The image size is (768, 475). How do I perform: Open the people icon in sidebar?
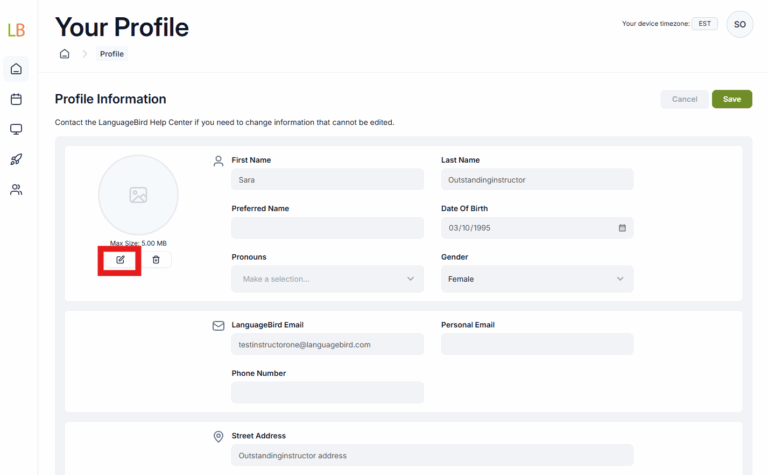[x=16, y=189]
